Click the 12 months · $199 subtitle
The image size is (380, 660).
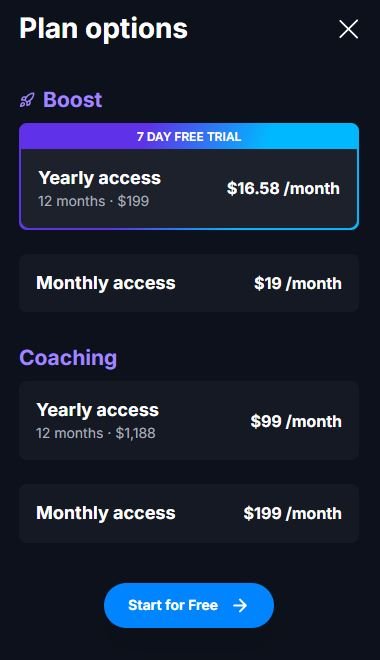93,201
